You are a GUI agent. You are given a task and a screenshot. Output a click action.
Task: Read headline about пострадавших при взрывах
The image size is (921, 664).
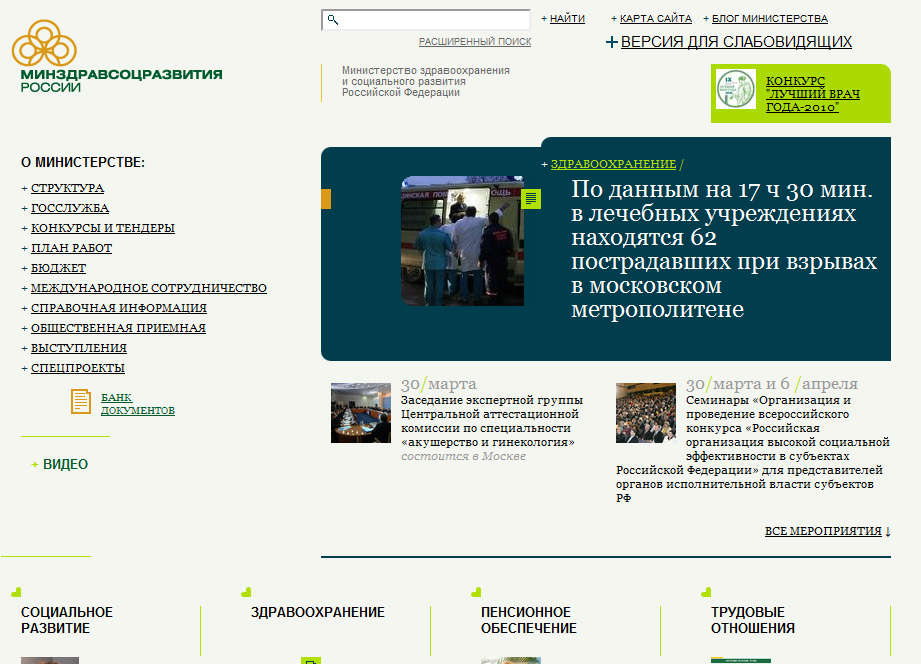(x=724, y=249)
